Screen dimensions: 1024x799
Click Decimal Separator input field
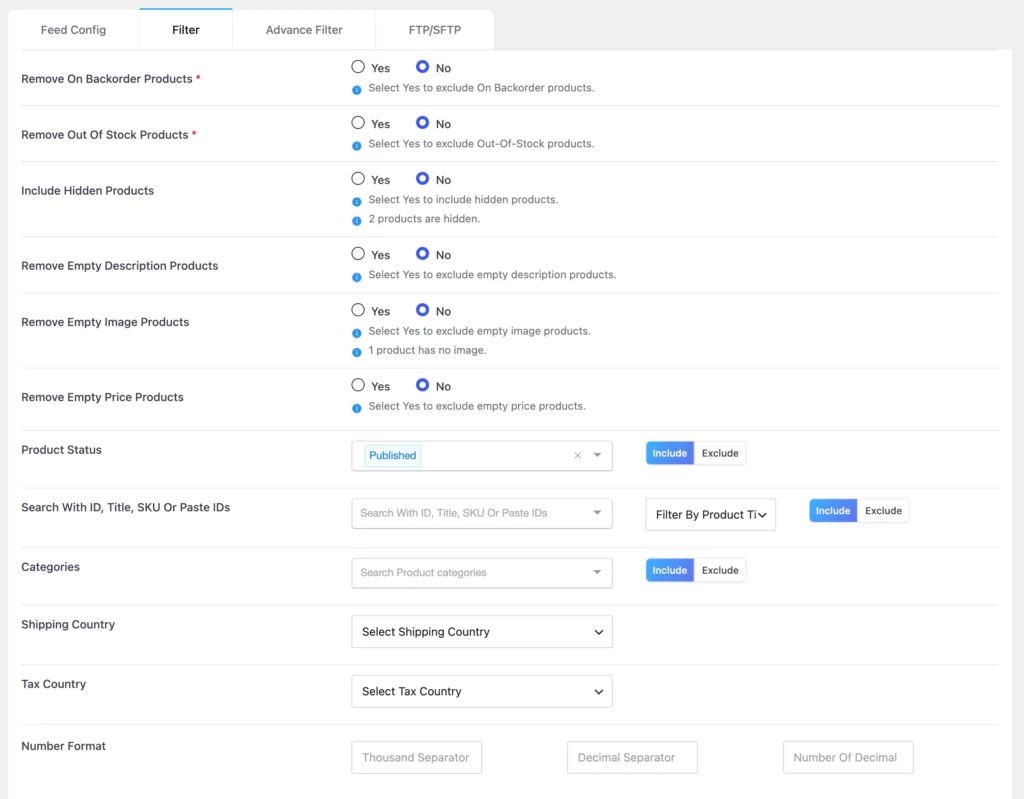coord(632,757)
